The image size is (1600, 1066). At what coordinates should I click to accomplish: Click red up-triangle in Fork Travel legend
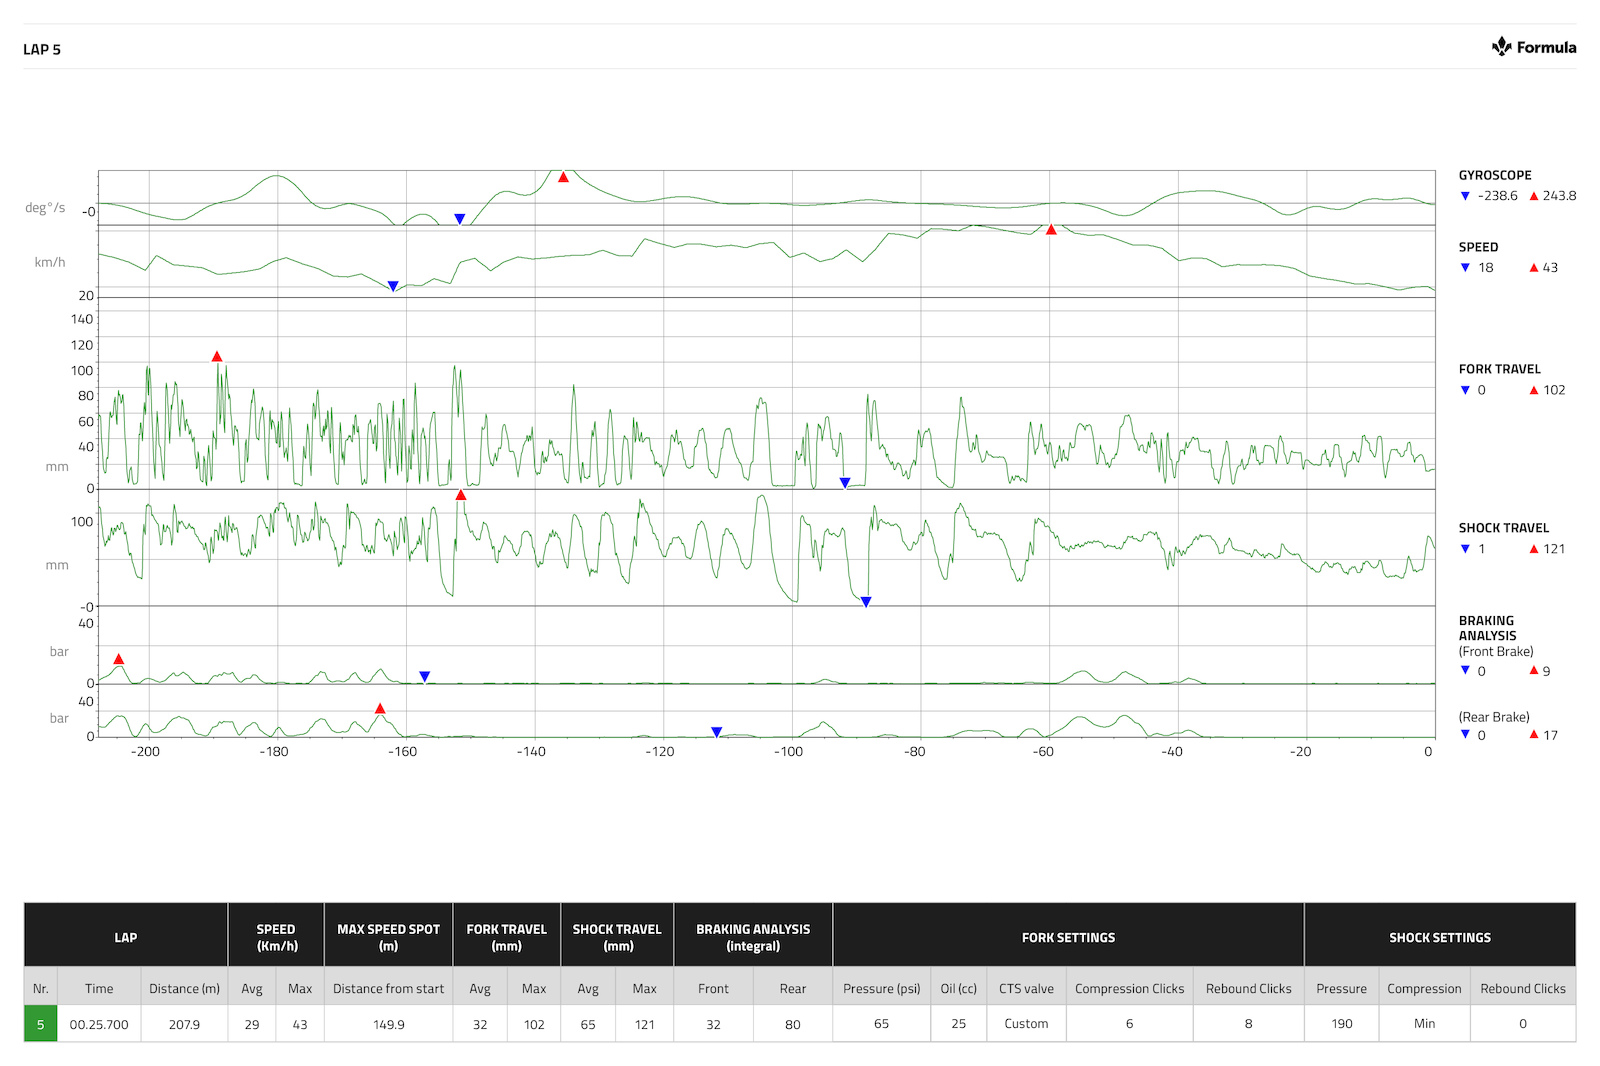tap(1534, 390)
